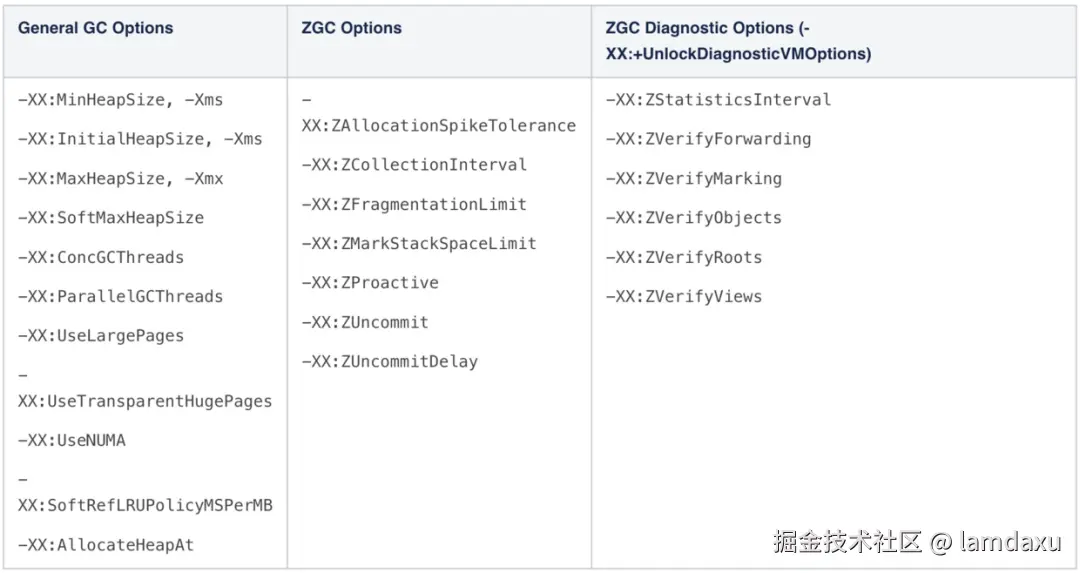Click the ZGC Options column header

351,28
